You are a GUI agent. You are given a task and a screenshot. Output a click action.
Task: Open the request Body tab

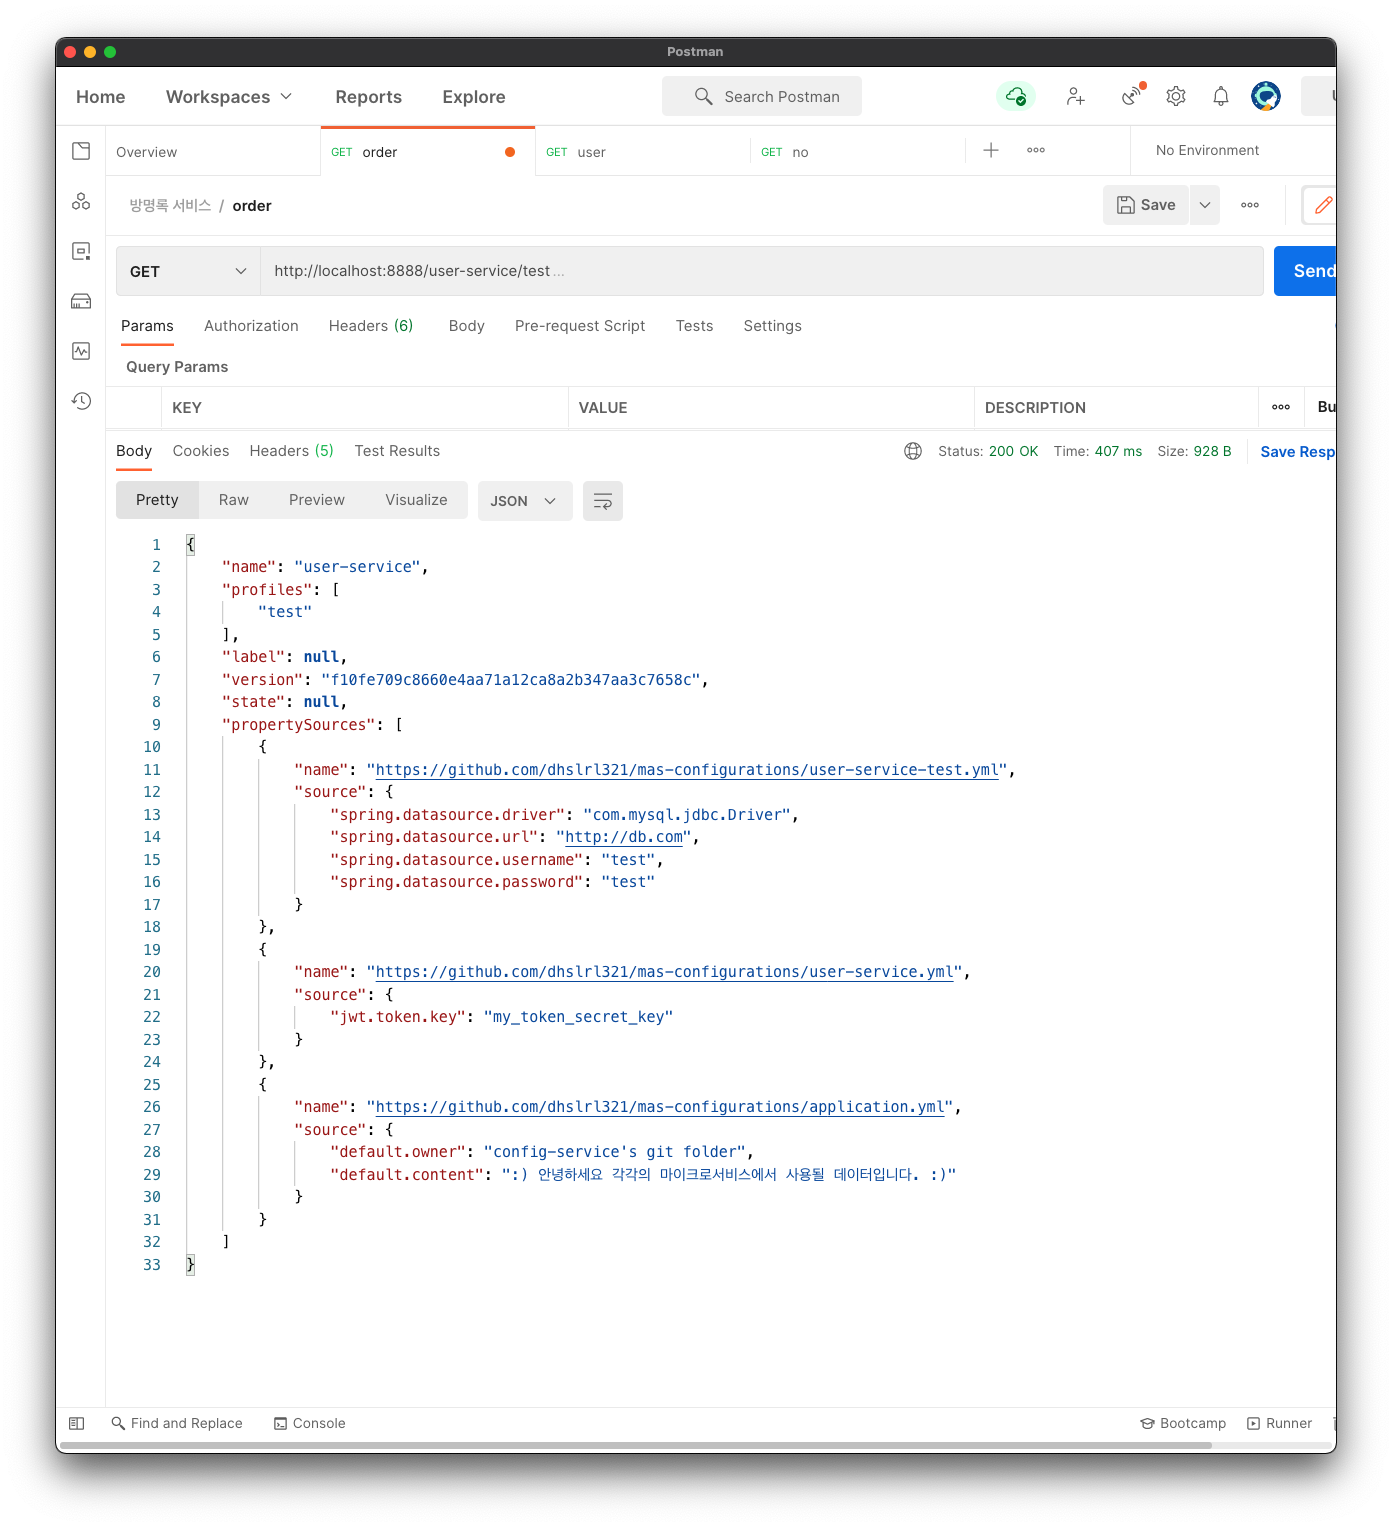click(467, 326)
